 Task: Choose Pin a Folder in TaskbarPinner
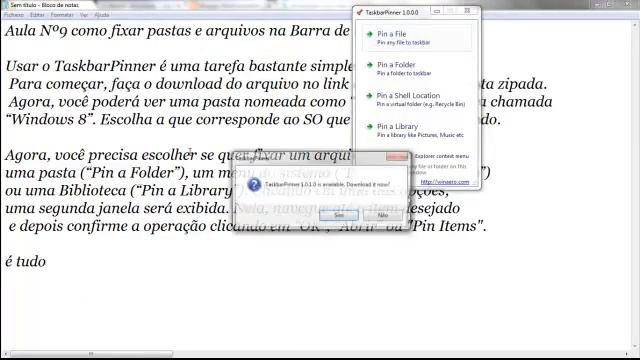(x=417, y=69)
